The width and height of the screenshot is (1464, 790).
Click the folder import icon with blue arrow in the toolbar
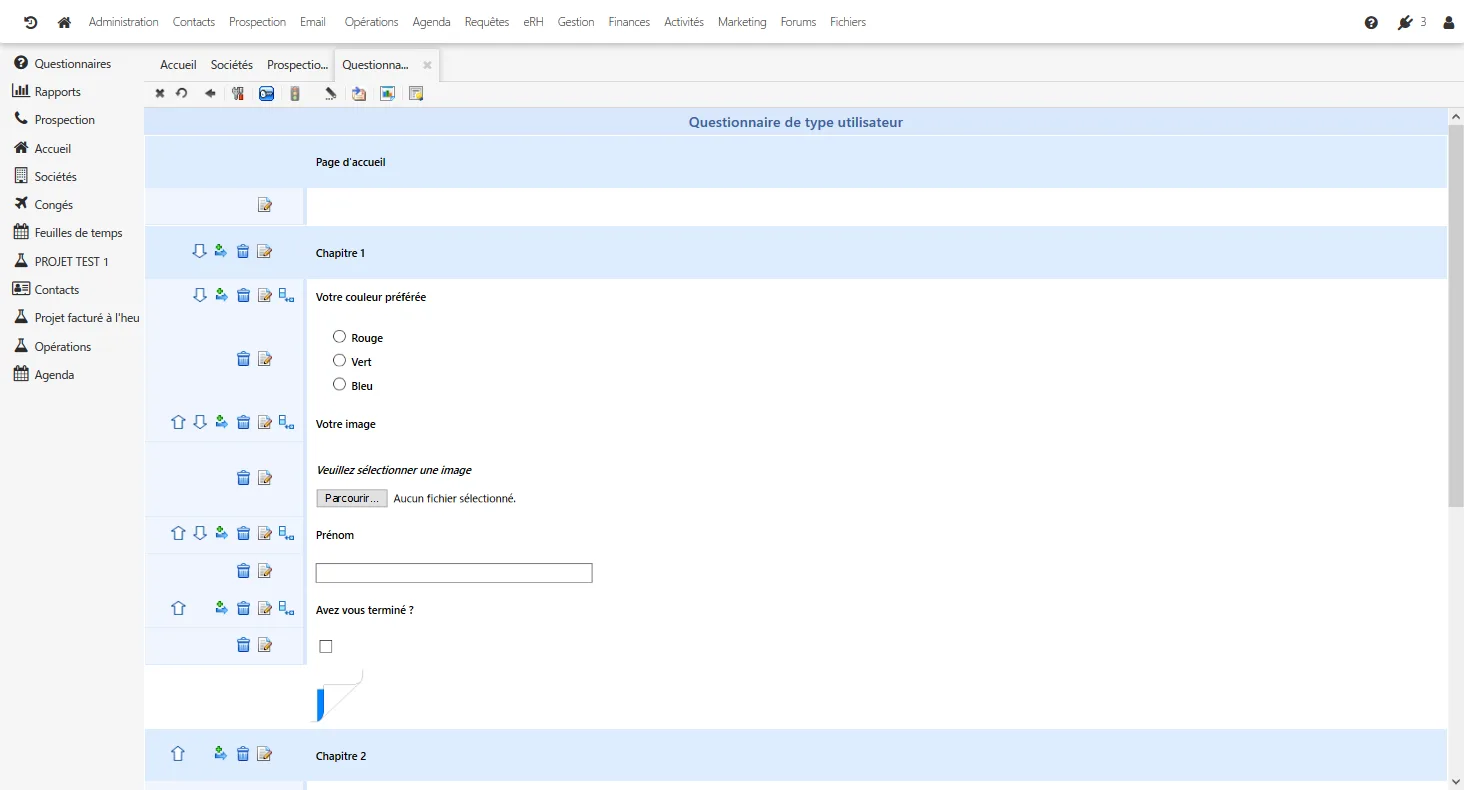click(359, 93)
